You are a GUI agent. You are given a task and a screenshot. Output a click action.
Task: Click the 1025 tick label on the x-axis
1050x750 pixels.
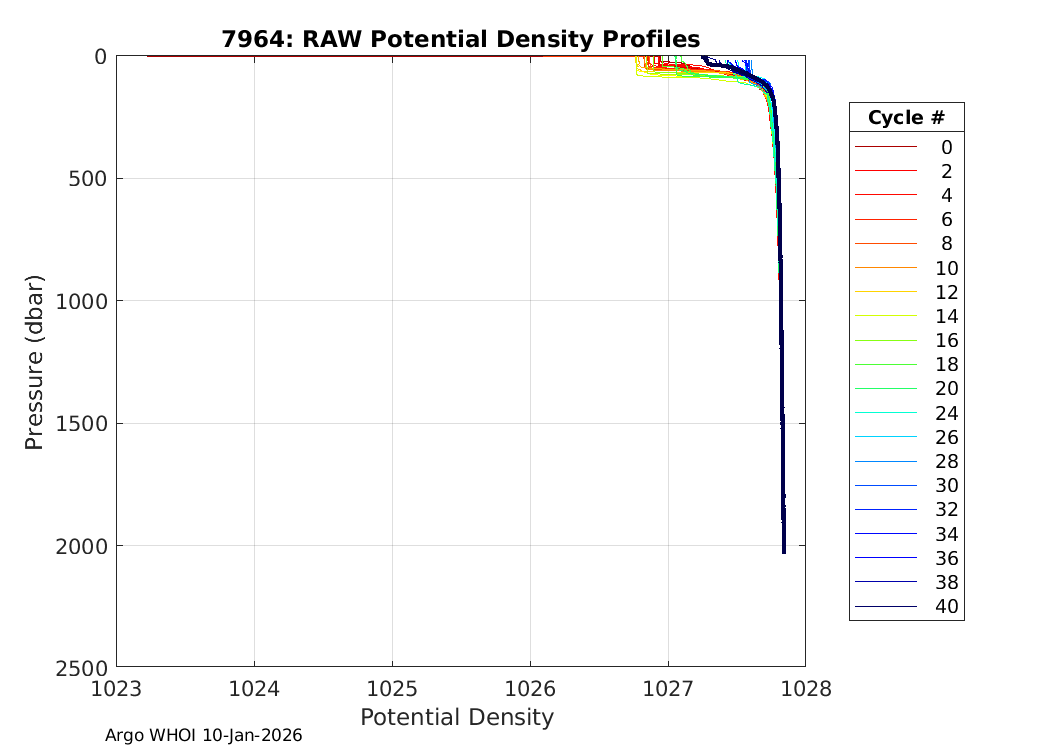coord(392,689)
